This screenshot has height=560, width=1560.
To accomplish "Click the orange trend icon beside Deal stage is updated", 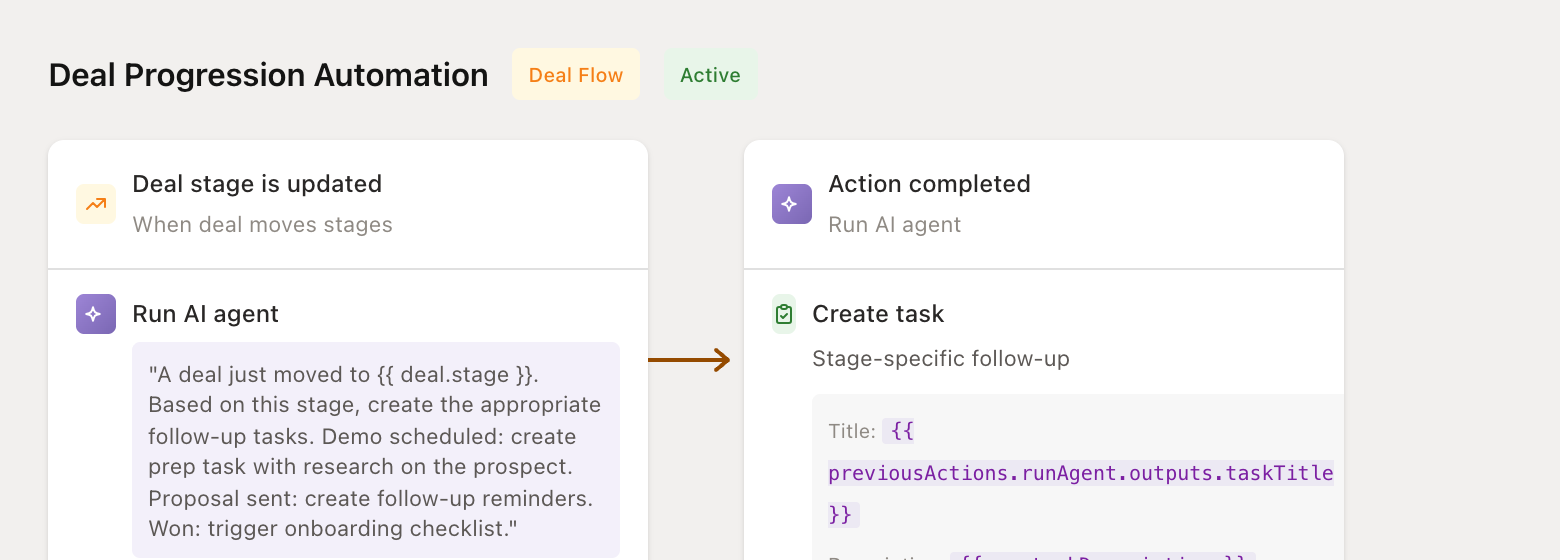I will point(96,204).
